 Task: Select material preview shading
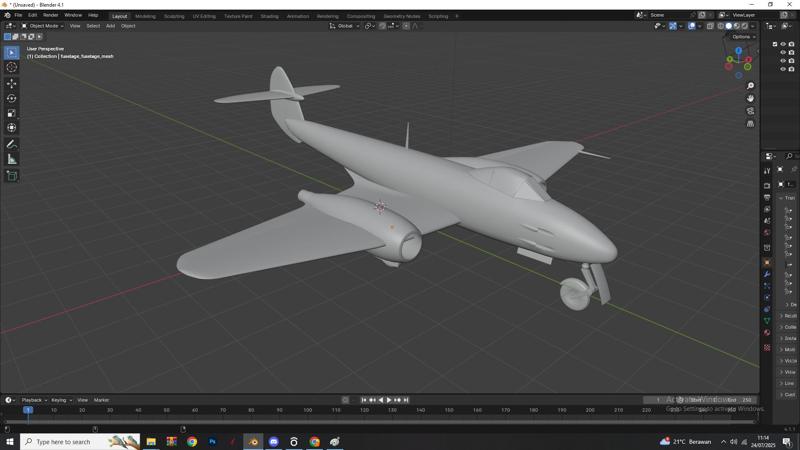pyautogui.click(x=736, y=26)
